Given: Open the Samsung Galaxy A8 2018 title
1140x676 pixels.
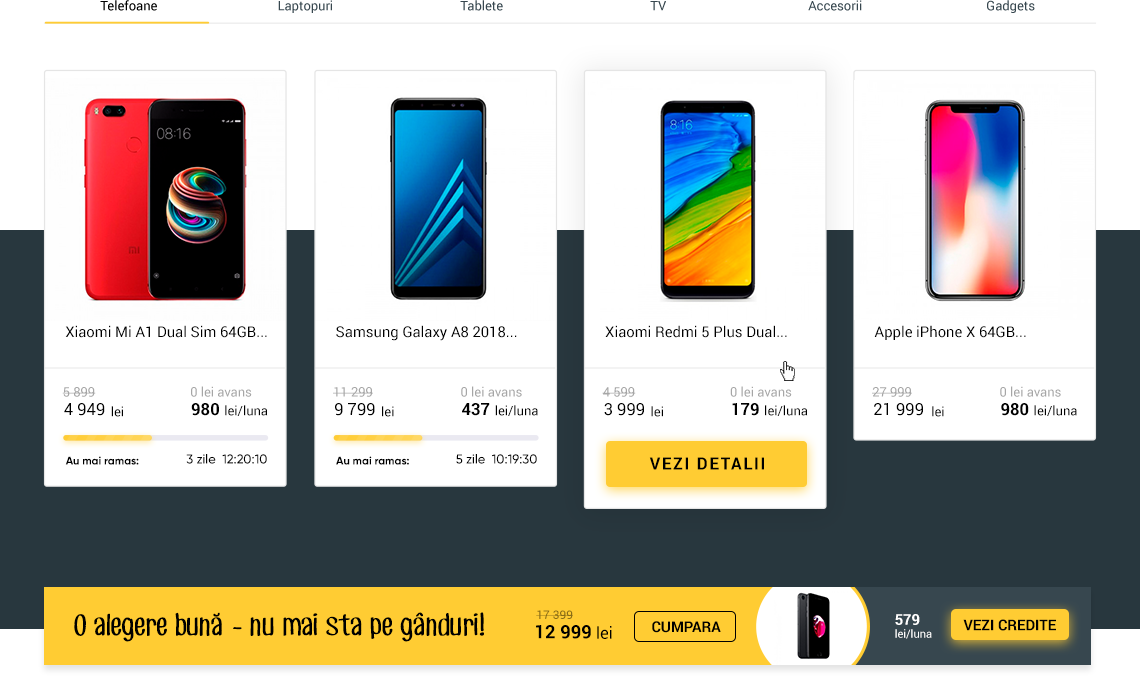Looking at the screenshot, I should coord(426,332).
